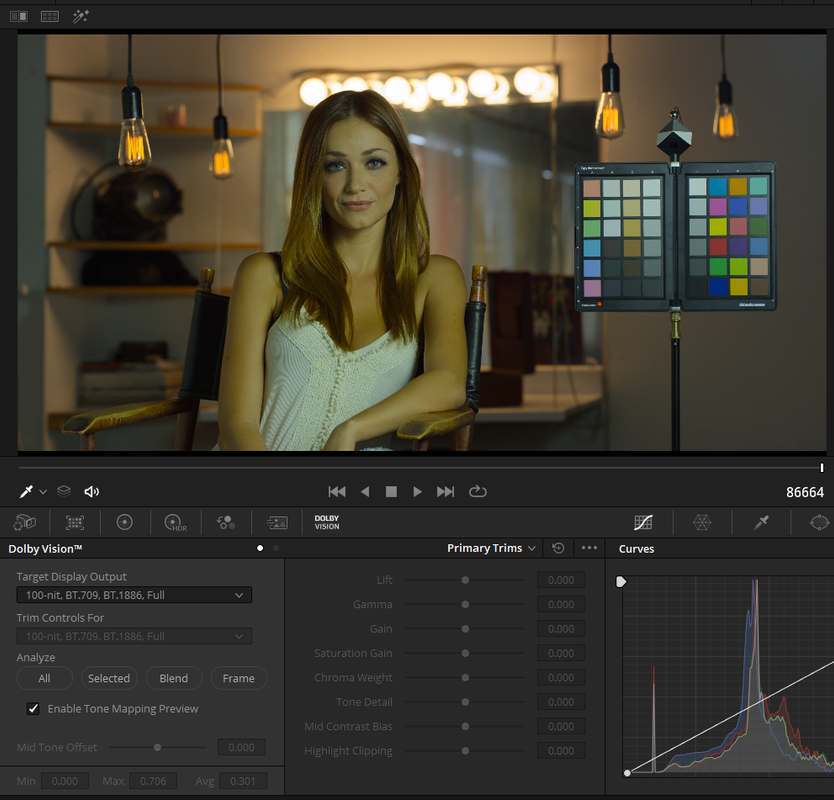This screenshot has width=834, height=800.
Task: Jump to last frame of clip
Action: [446, 491]
